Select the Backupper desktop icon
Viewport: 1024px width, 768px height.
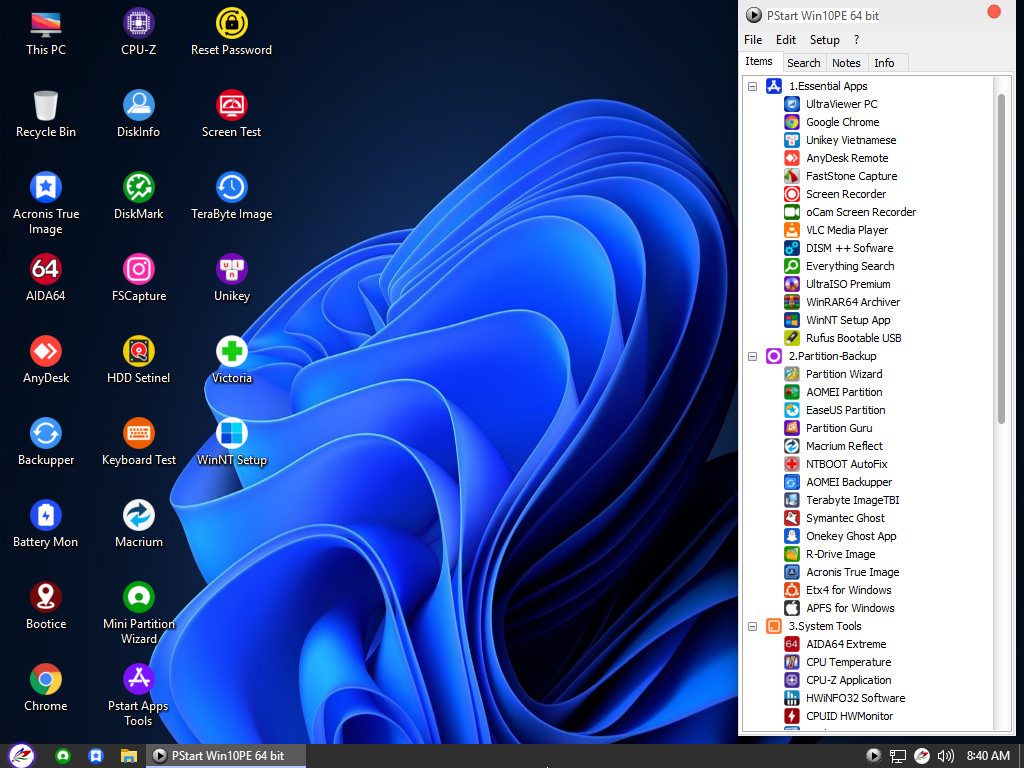pos(46,443)
